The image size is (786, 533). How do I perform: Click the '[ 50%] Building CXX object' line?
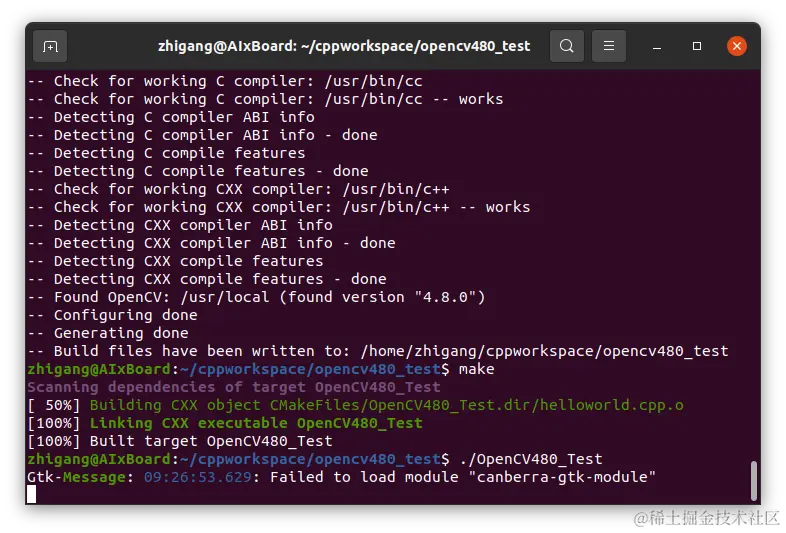point(356,405)
